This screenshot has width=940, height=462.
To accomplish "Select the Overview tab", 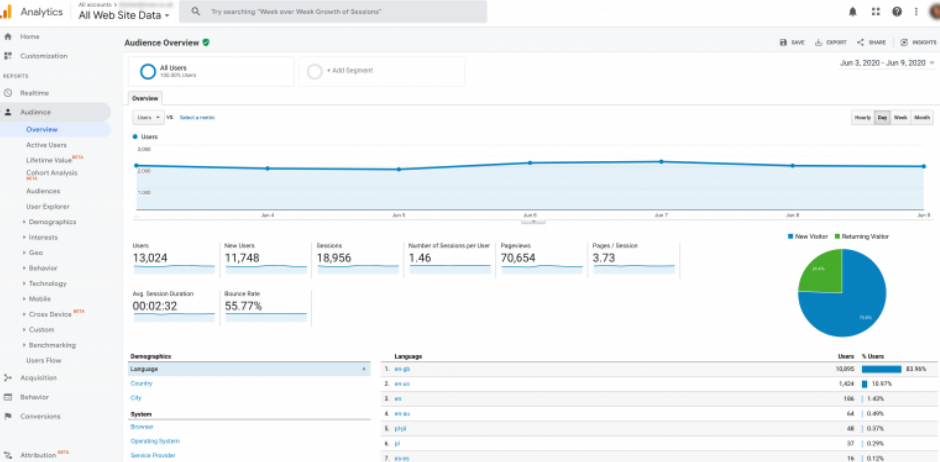I will coord(145,99).
